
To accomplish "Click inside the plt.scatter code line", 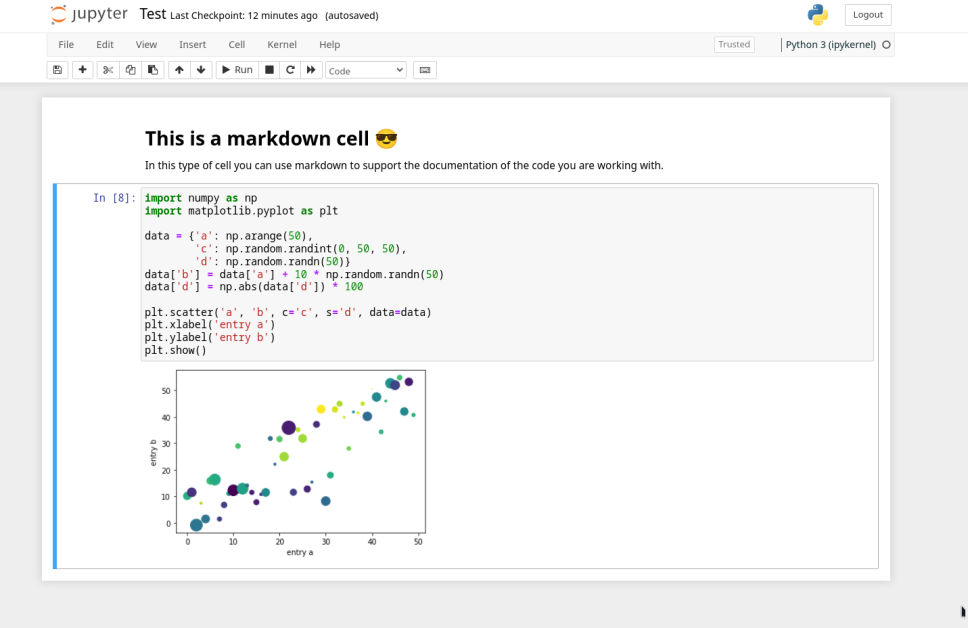I will (288, 312).
